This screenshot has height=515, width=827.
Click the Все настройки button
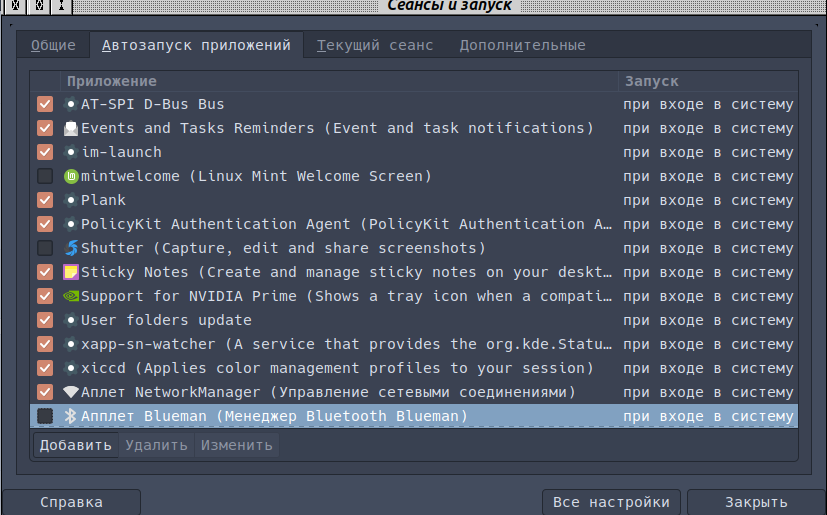(x=611, y=502)
